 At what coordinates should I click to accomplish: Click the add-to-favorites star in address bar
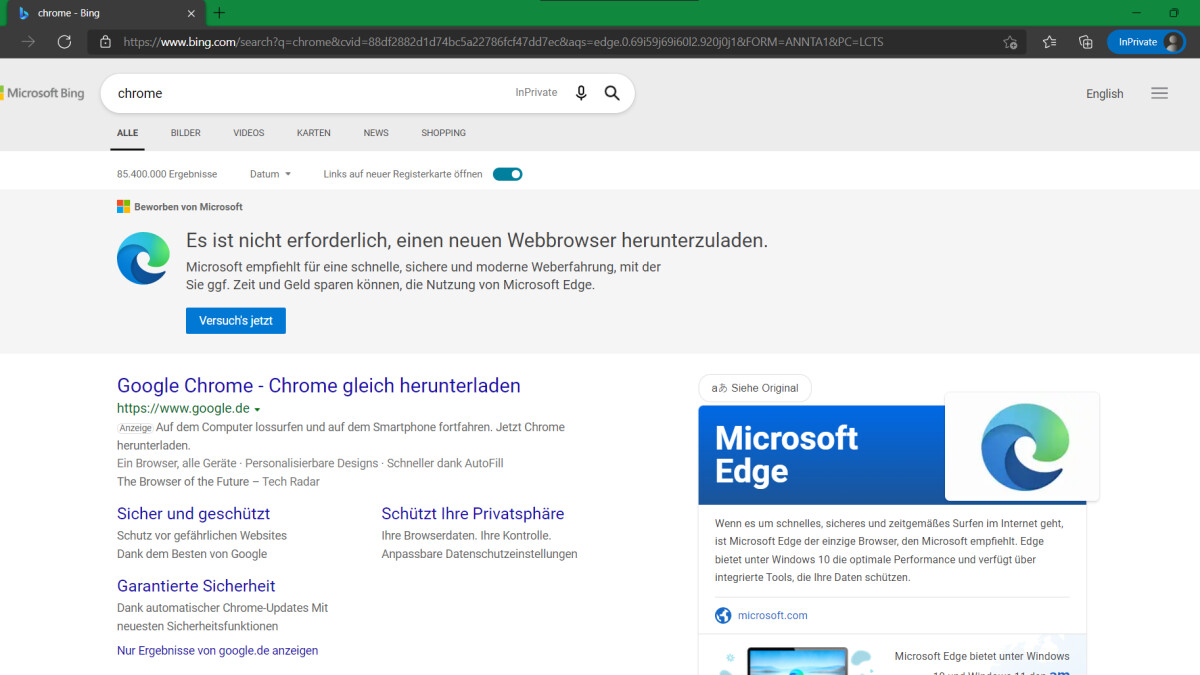pyautogui.click(x=1010, y=42)
